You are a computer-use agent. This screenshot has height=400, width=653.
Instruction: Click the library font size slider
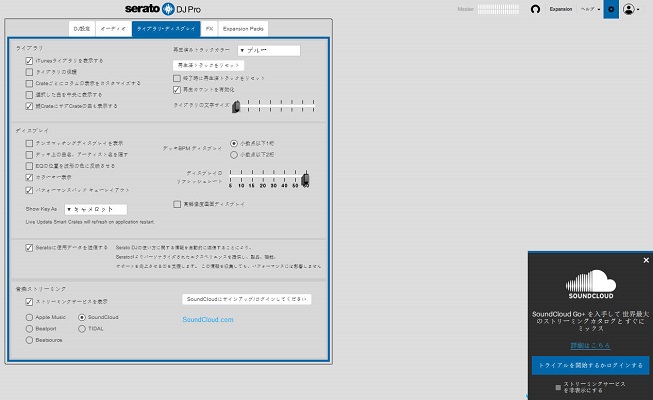coord(275,106)
